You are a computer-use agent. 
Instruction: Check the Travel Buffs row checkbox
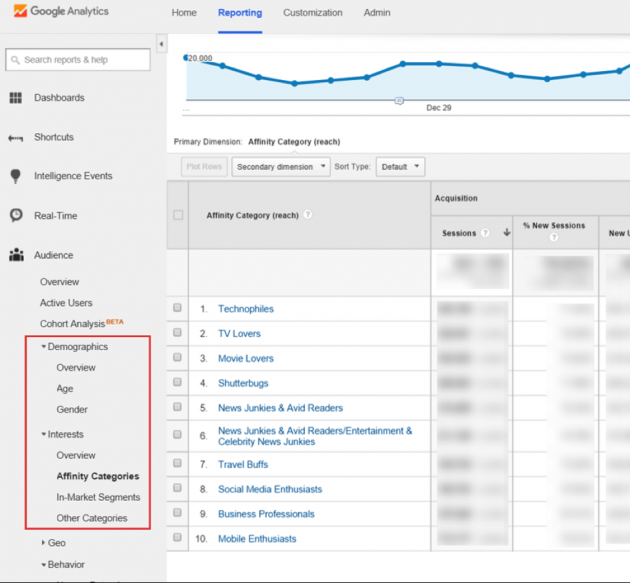click(x=177, y=463)
